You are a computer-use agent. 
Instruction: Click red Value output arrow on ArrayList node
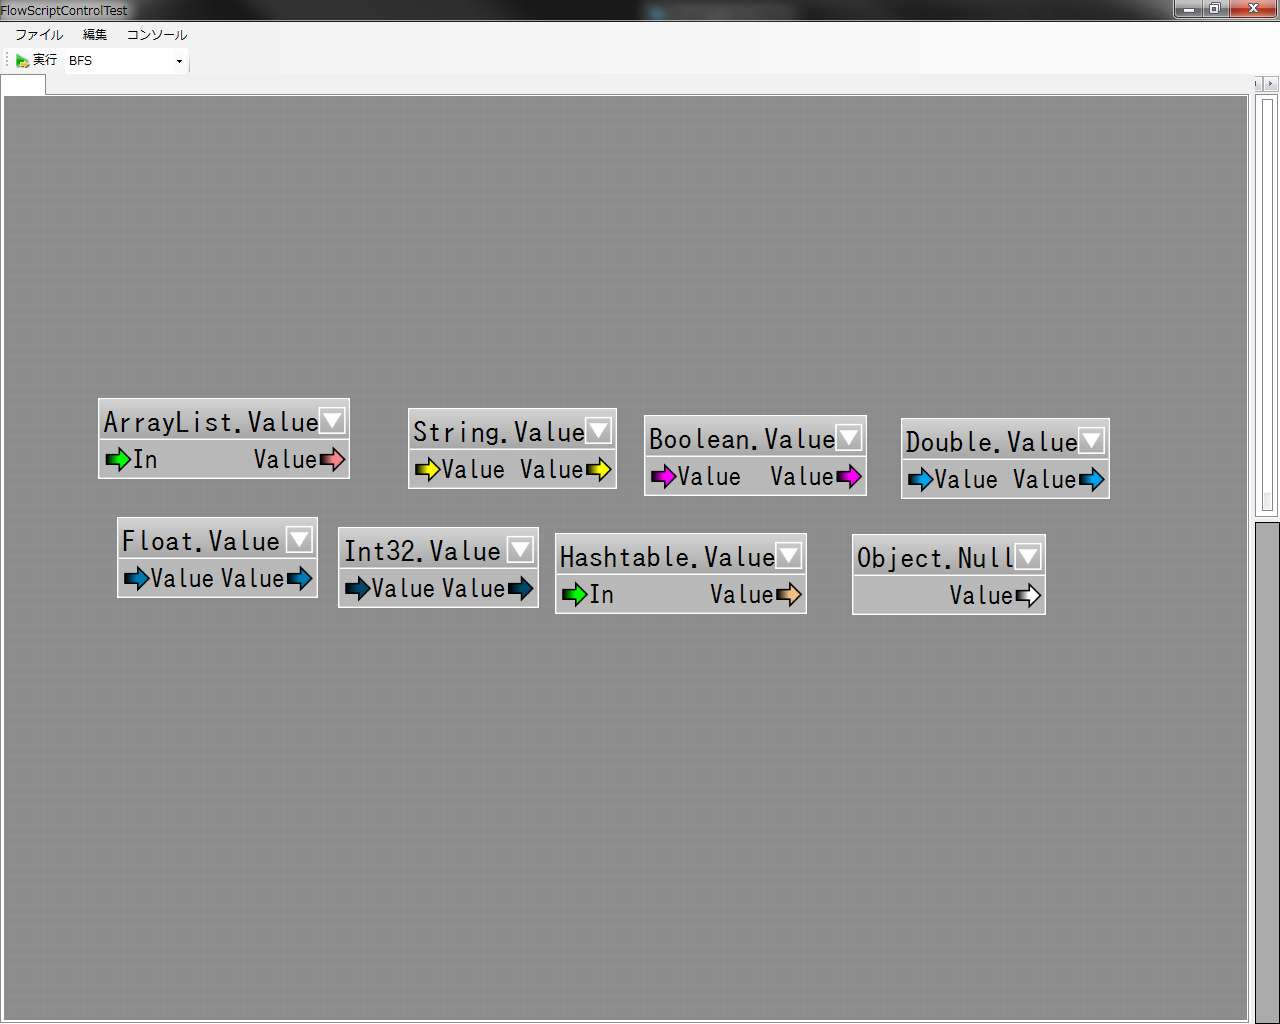[332, 459]
